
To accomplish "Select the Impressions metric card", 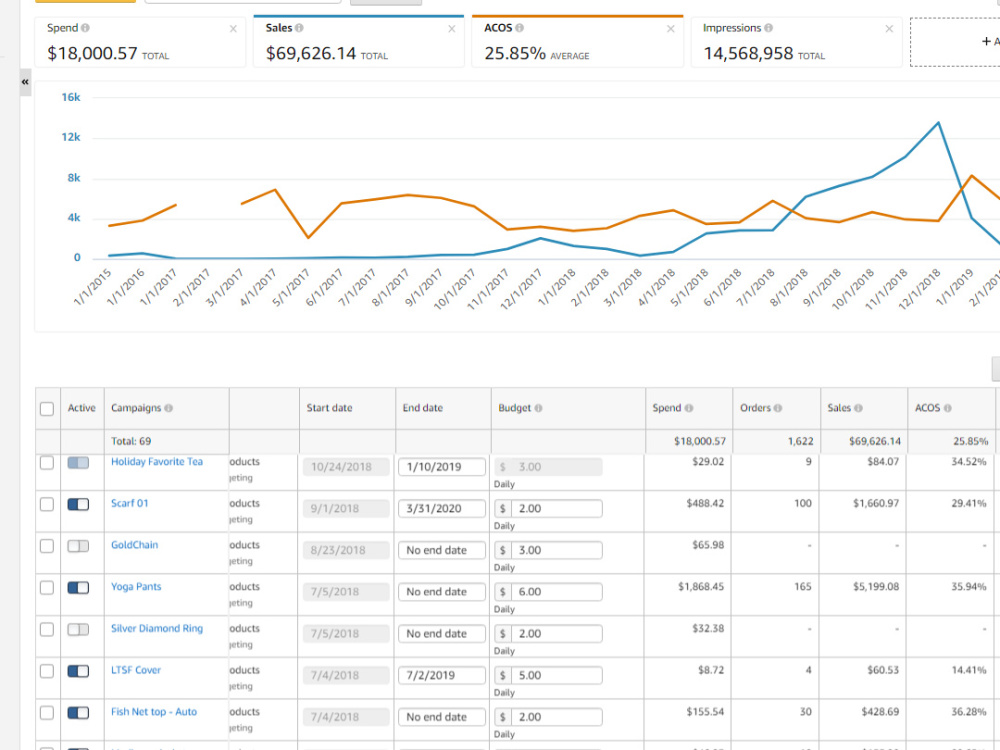I will (x=797, y=41).
